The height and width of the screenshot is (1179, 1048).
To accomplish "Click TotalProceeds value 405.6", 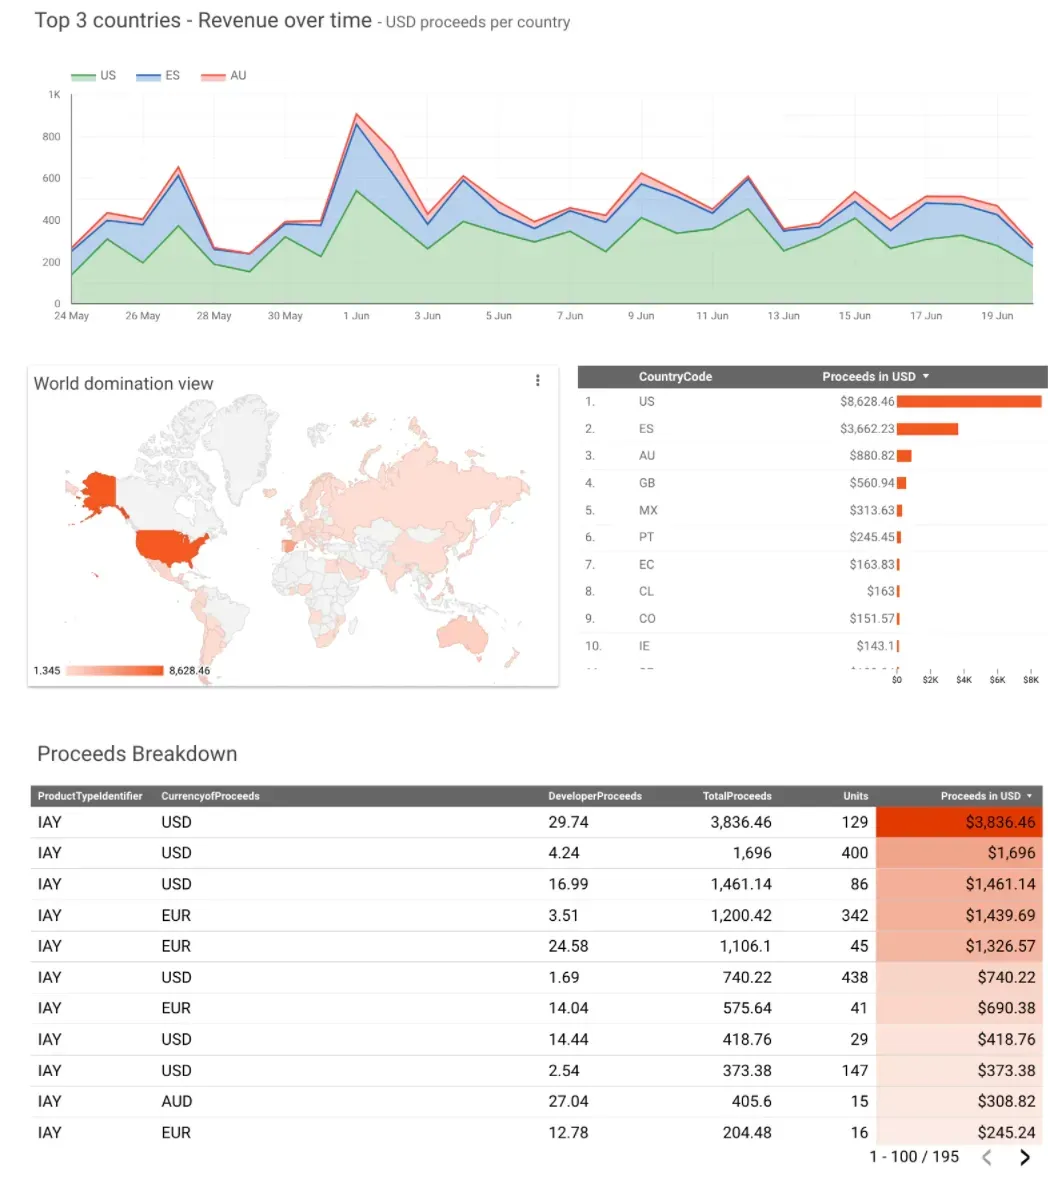I will [x=751, y=1102].
